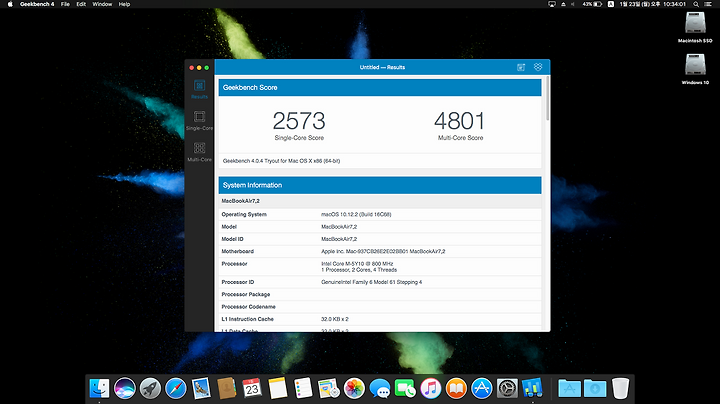Click the Intel Core M-5Y10 processor text
Screen dimensions: 720x404
[357, 264]
